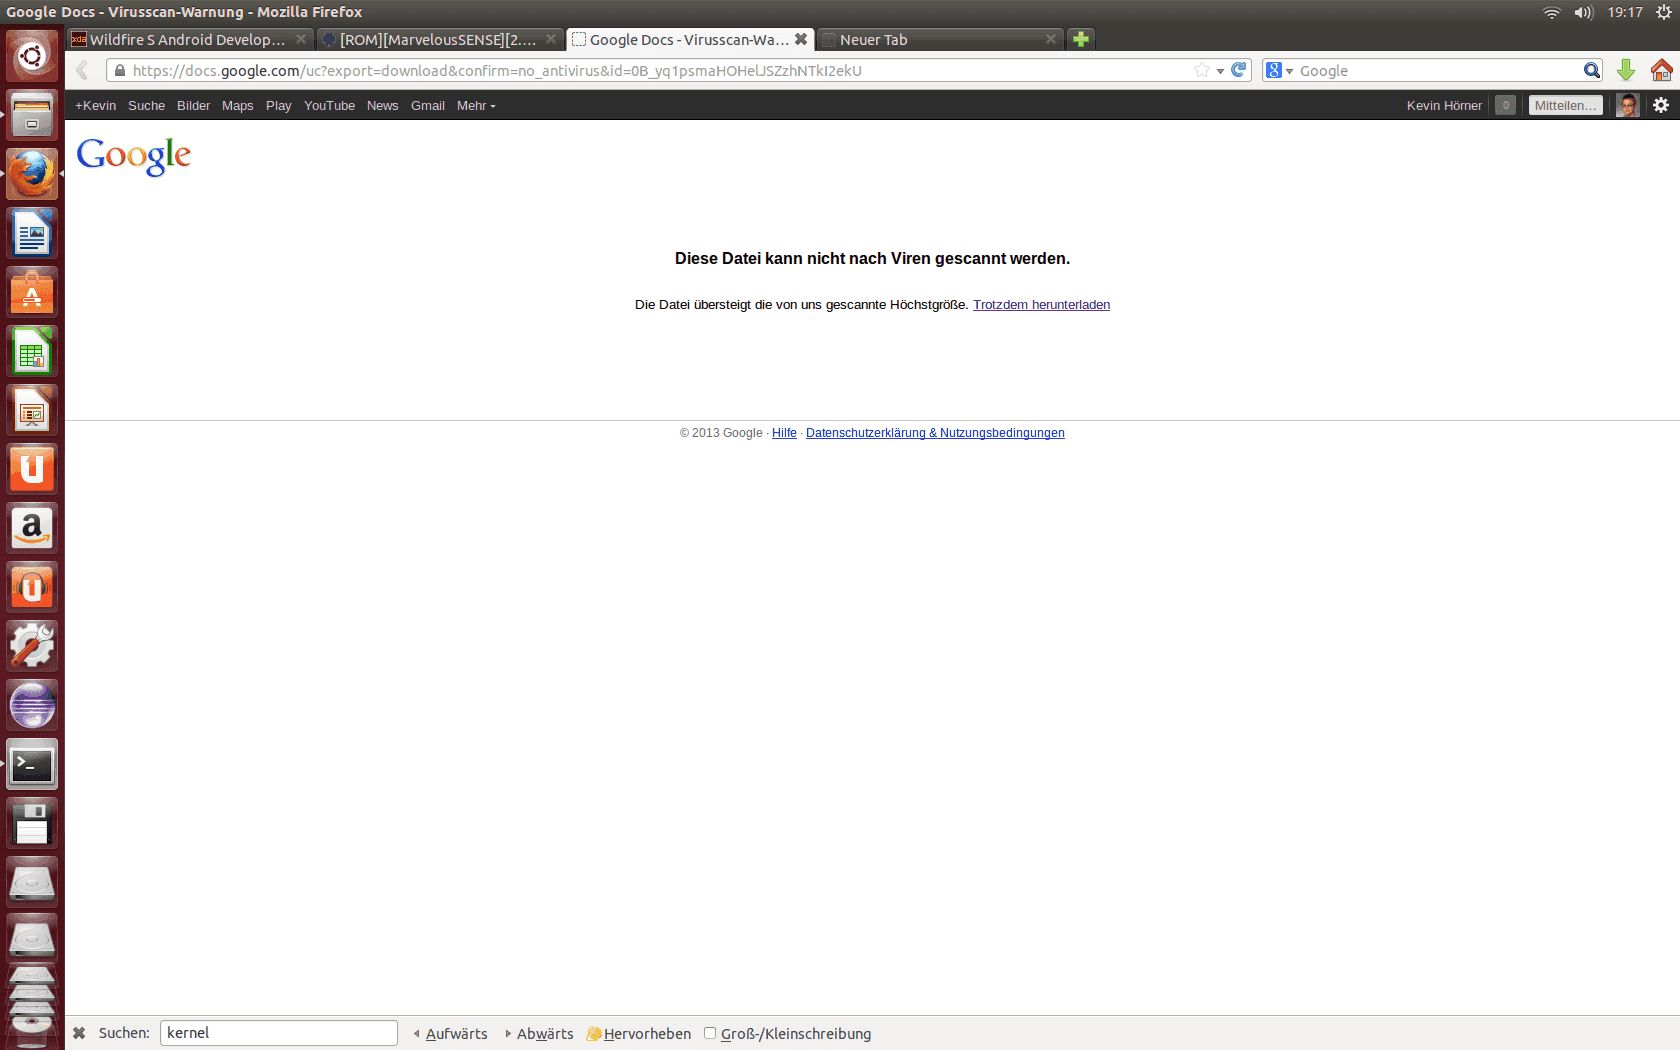Reload the page with refresh icon

[1239, 70]
